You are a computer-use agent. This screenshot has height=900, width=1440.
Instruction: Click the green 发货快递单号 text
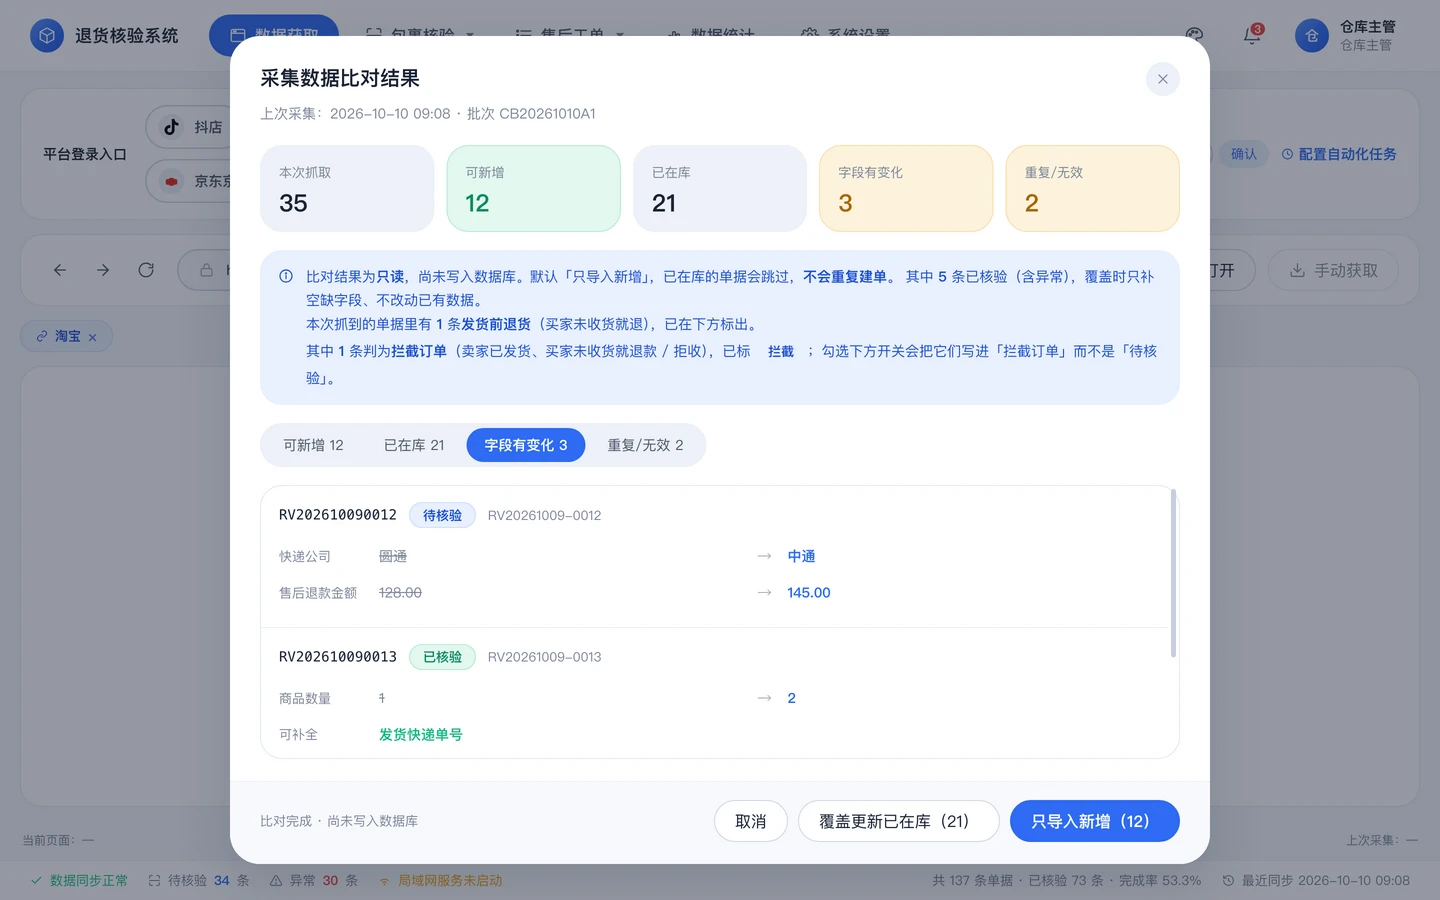coord(421,735)
